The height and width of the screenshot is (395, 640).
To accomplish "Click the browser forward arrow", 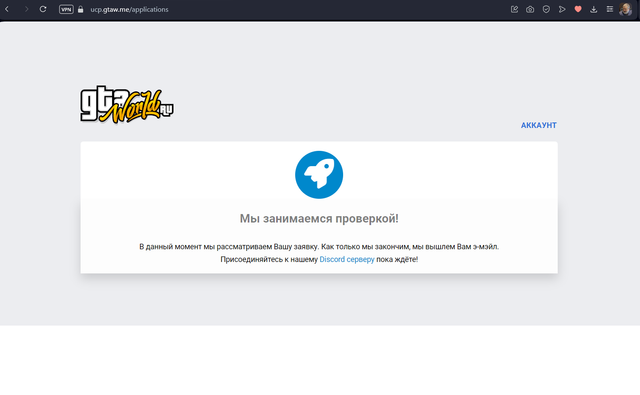I will click(x=27, y=9).
